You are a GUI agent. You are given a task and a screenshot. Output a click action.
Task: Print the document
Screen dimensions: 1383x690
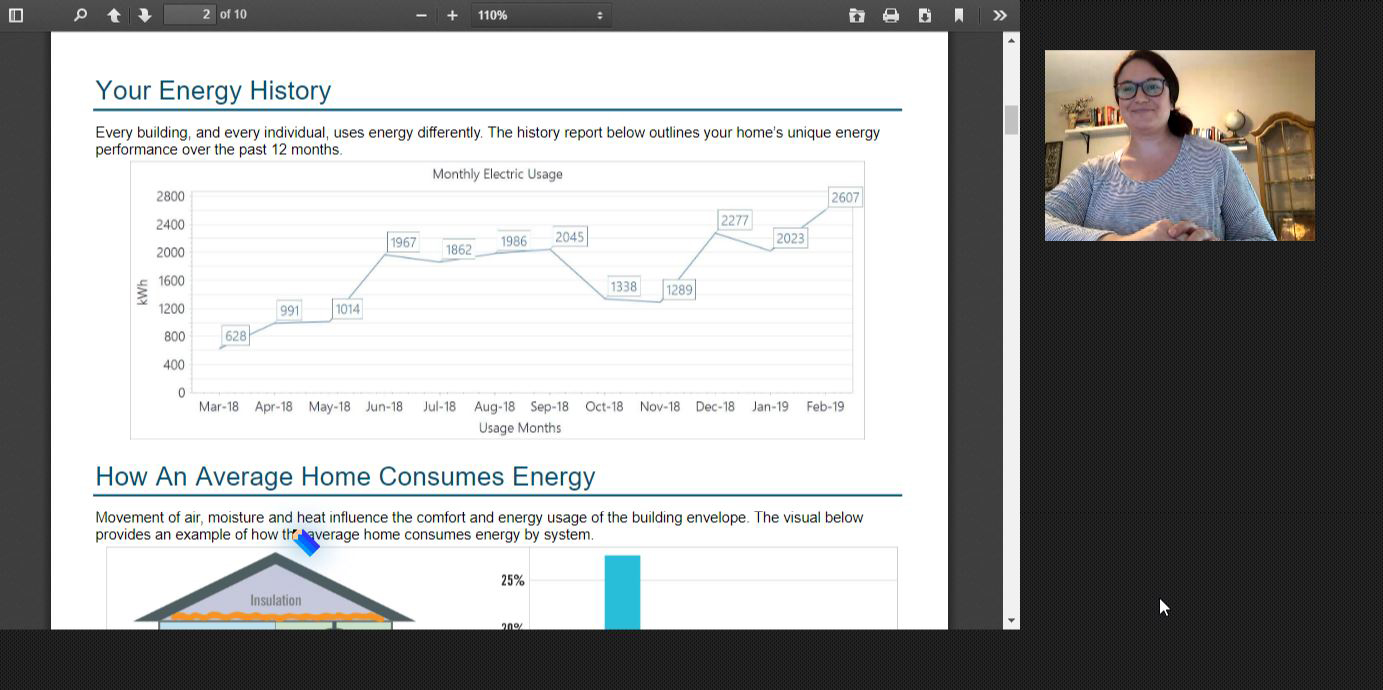(891, 15)
